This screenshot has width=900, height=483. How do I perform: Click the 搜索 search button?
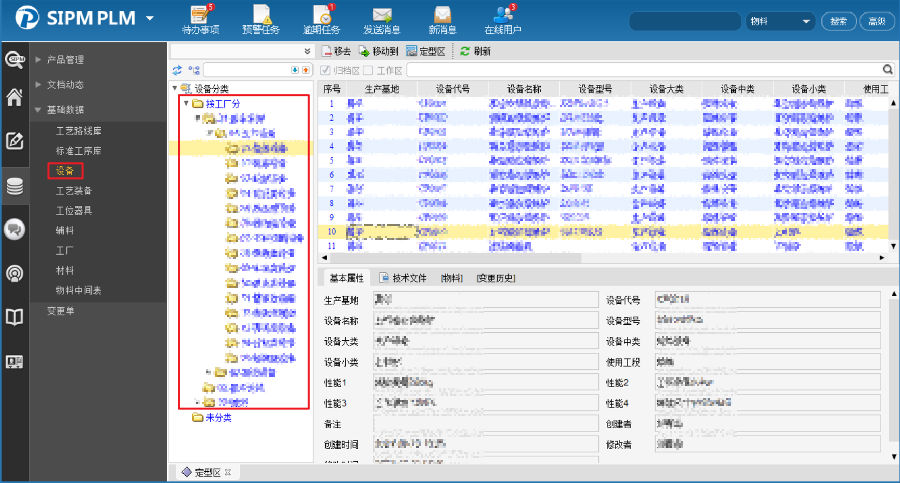pyautogui.click(x=839, y=21)
